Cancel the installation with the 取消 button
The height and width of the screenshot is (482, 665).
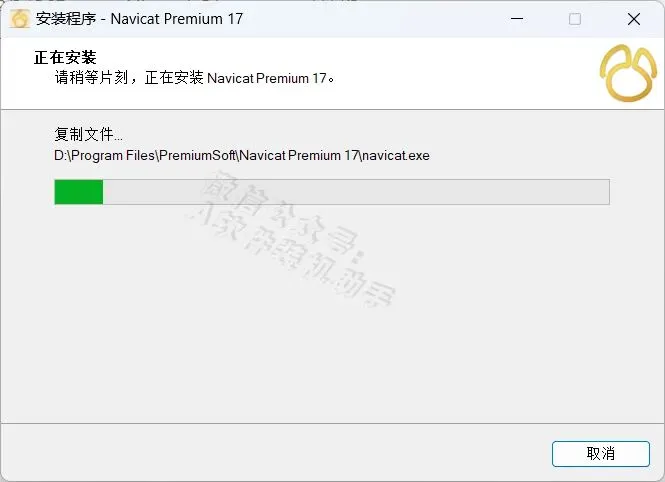coord(601,454)
